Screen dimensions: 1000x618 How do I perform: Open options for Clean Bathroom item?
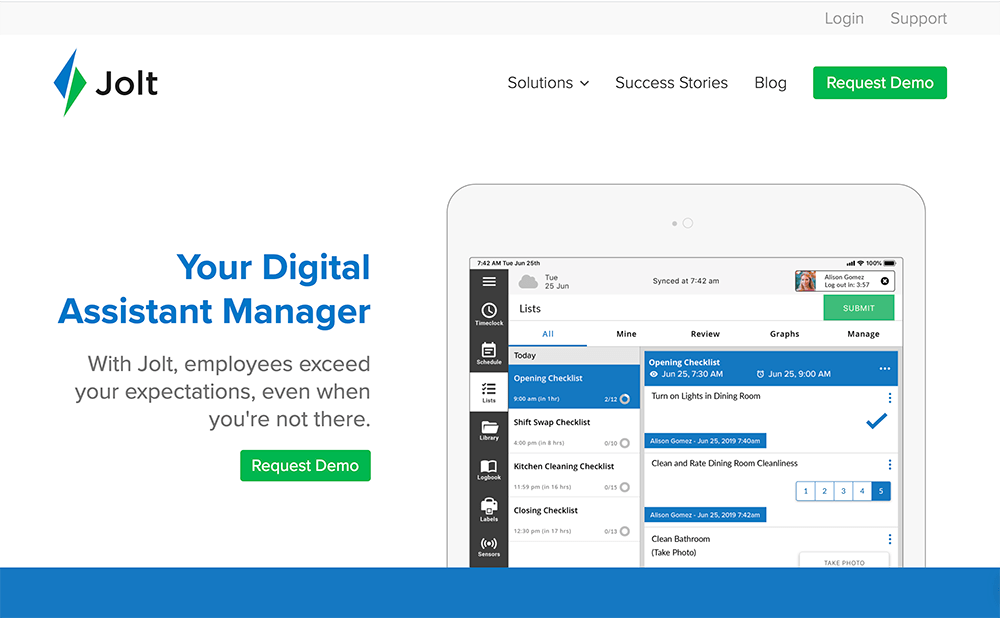(x=890, y=540)
